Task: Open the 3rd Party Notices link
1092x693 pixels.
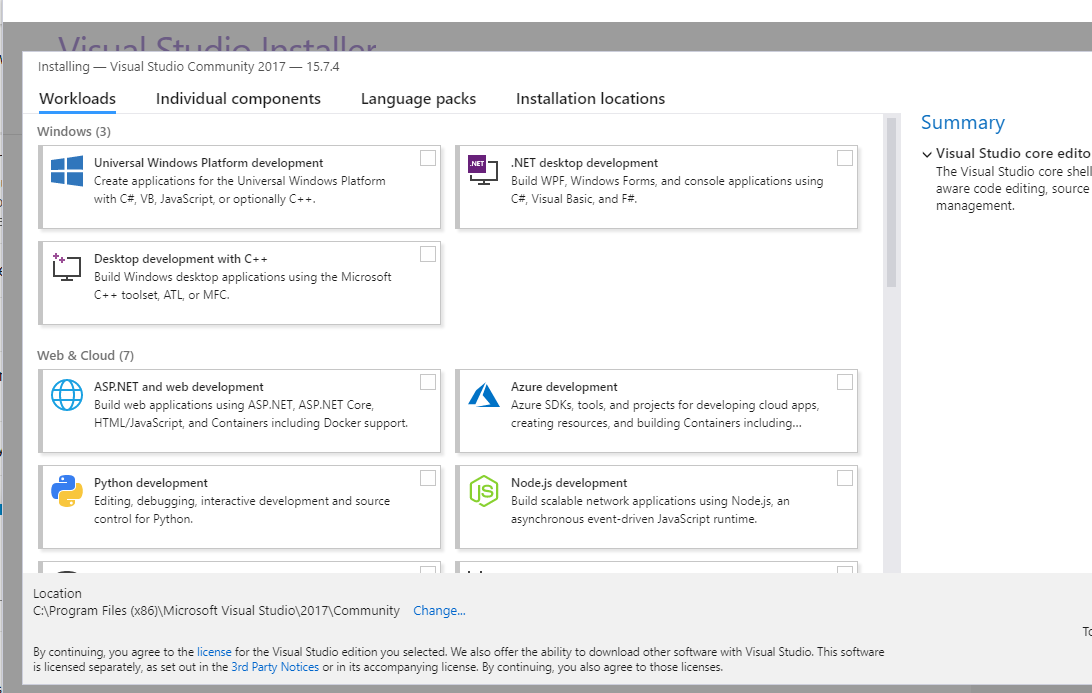Action: [x=275, y=667]
